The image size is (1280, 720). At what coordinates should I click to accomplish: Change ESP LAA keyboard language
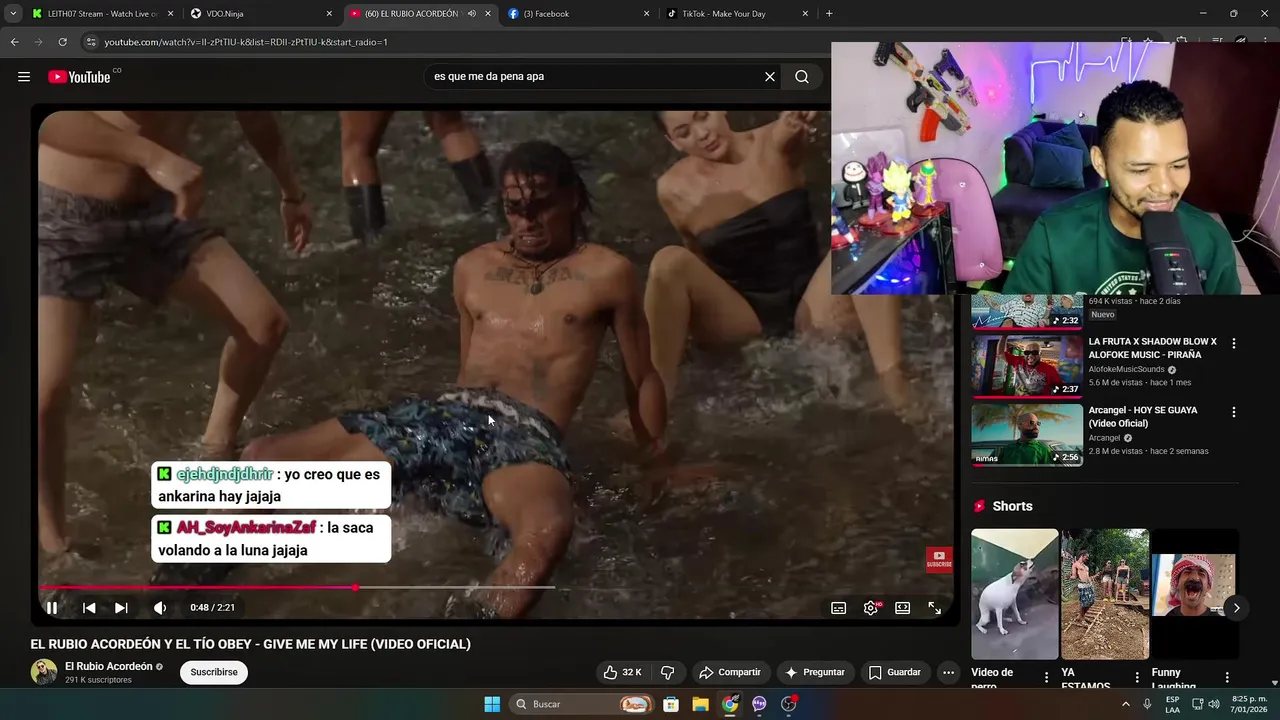[1173, 704]
